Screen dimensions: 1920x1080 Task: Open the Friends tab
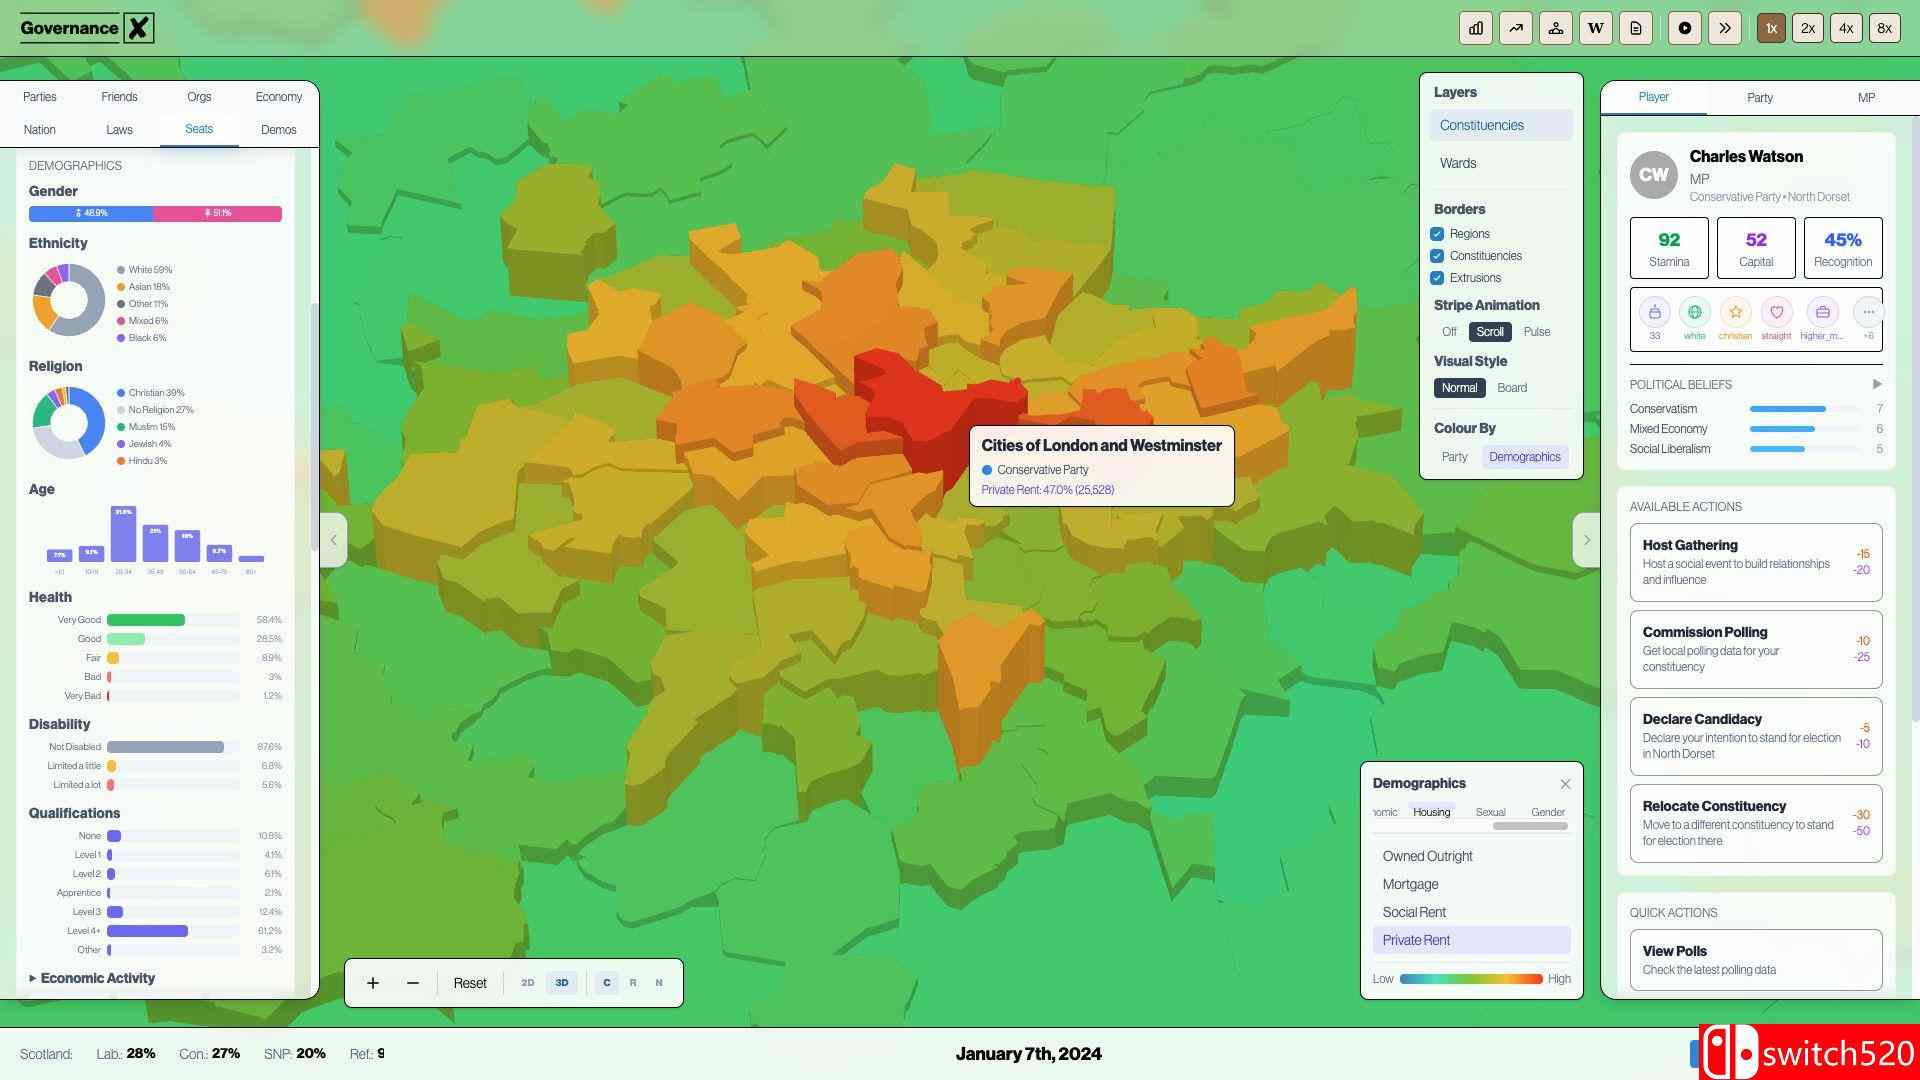[119, 97]
